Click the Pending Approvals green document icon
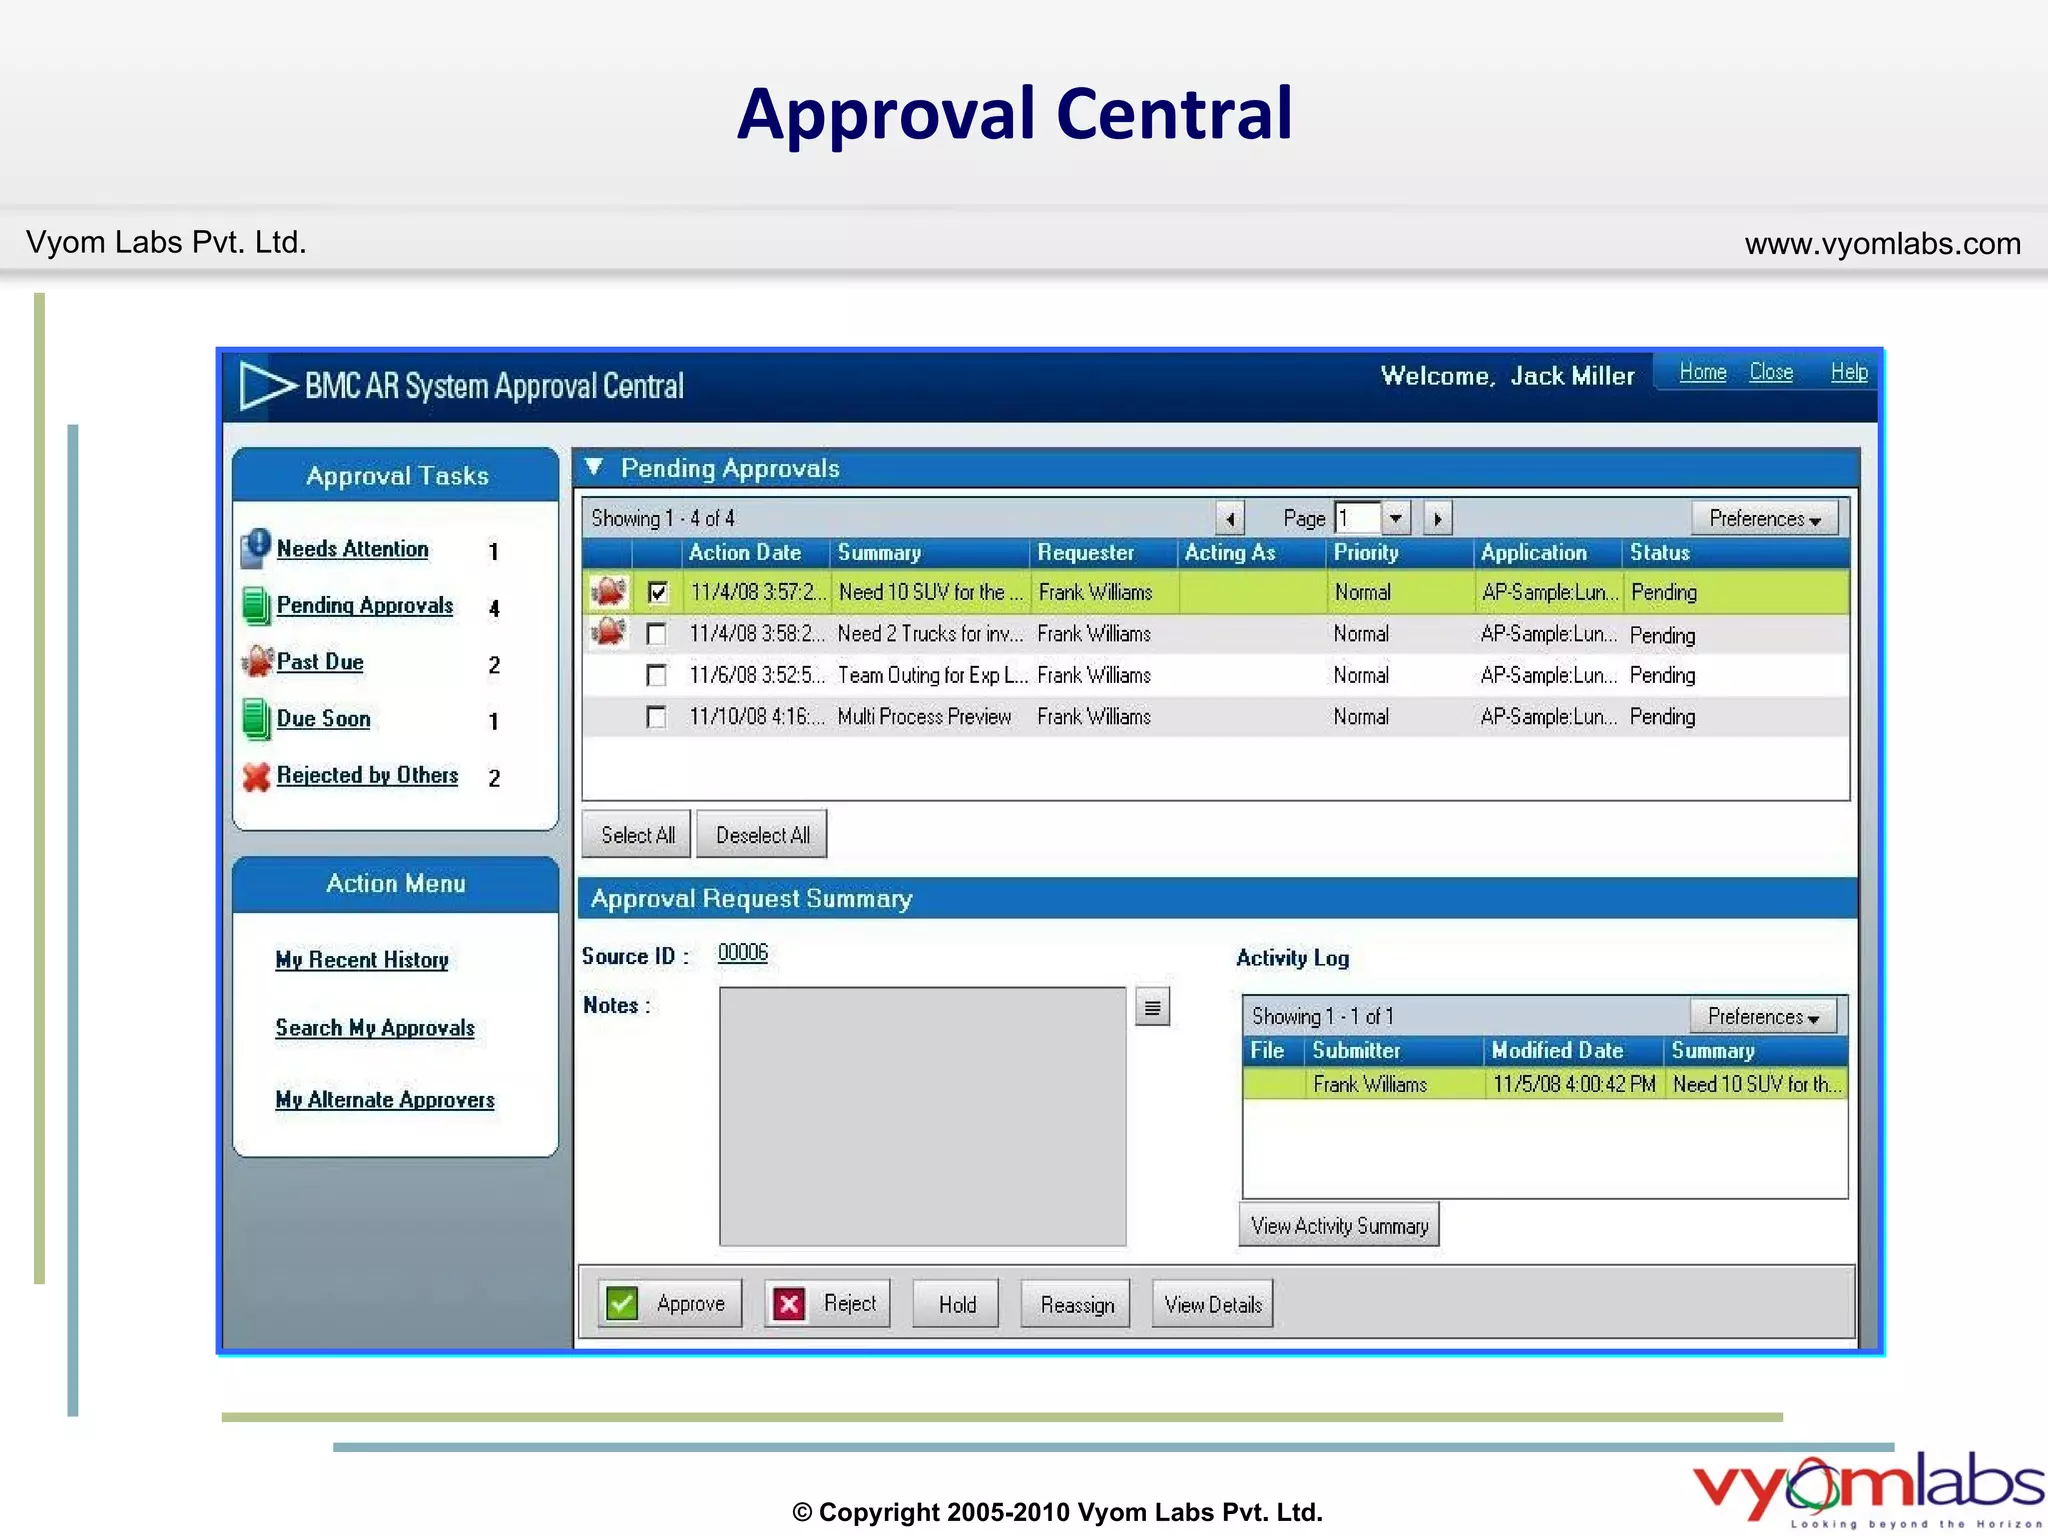The image size is (2048, 1536). (x=256, y=606)
